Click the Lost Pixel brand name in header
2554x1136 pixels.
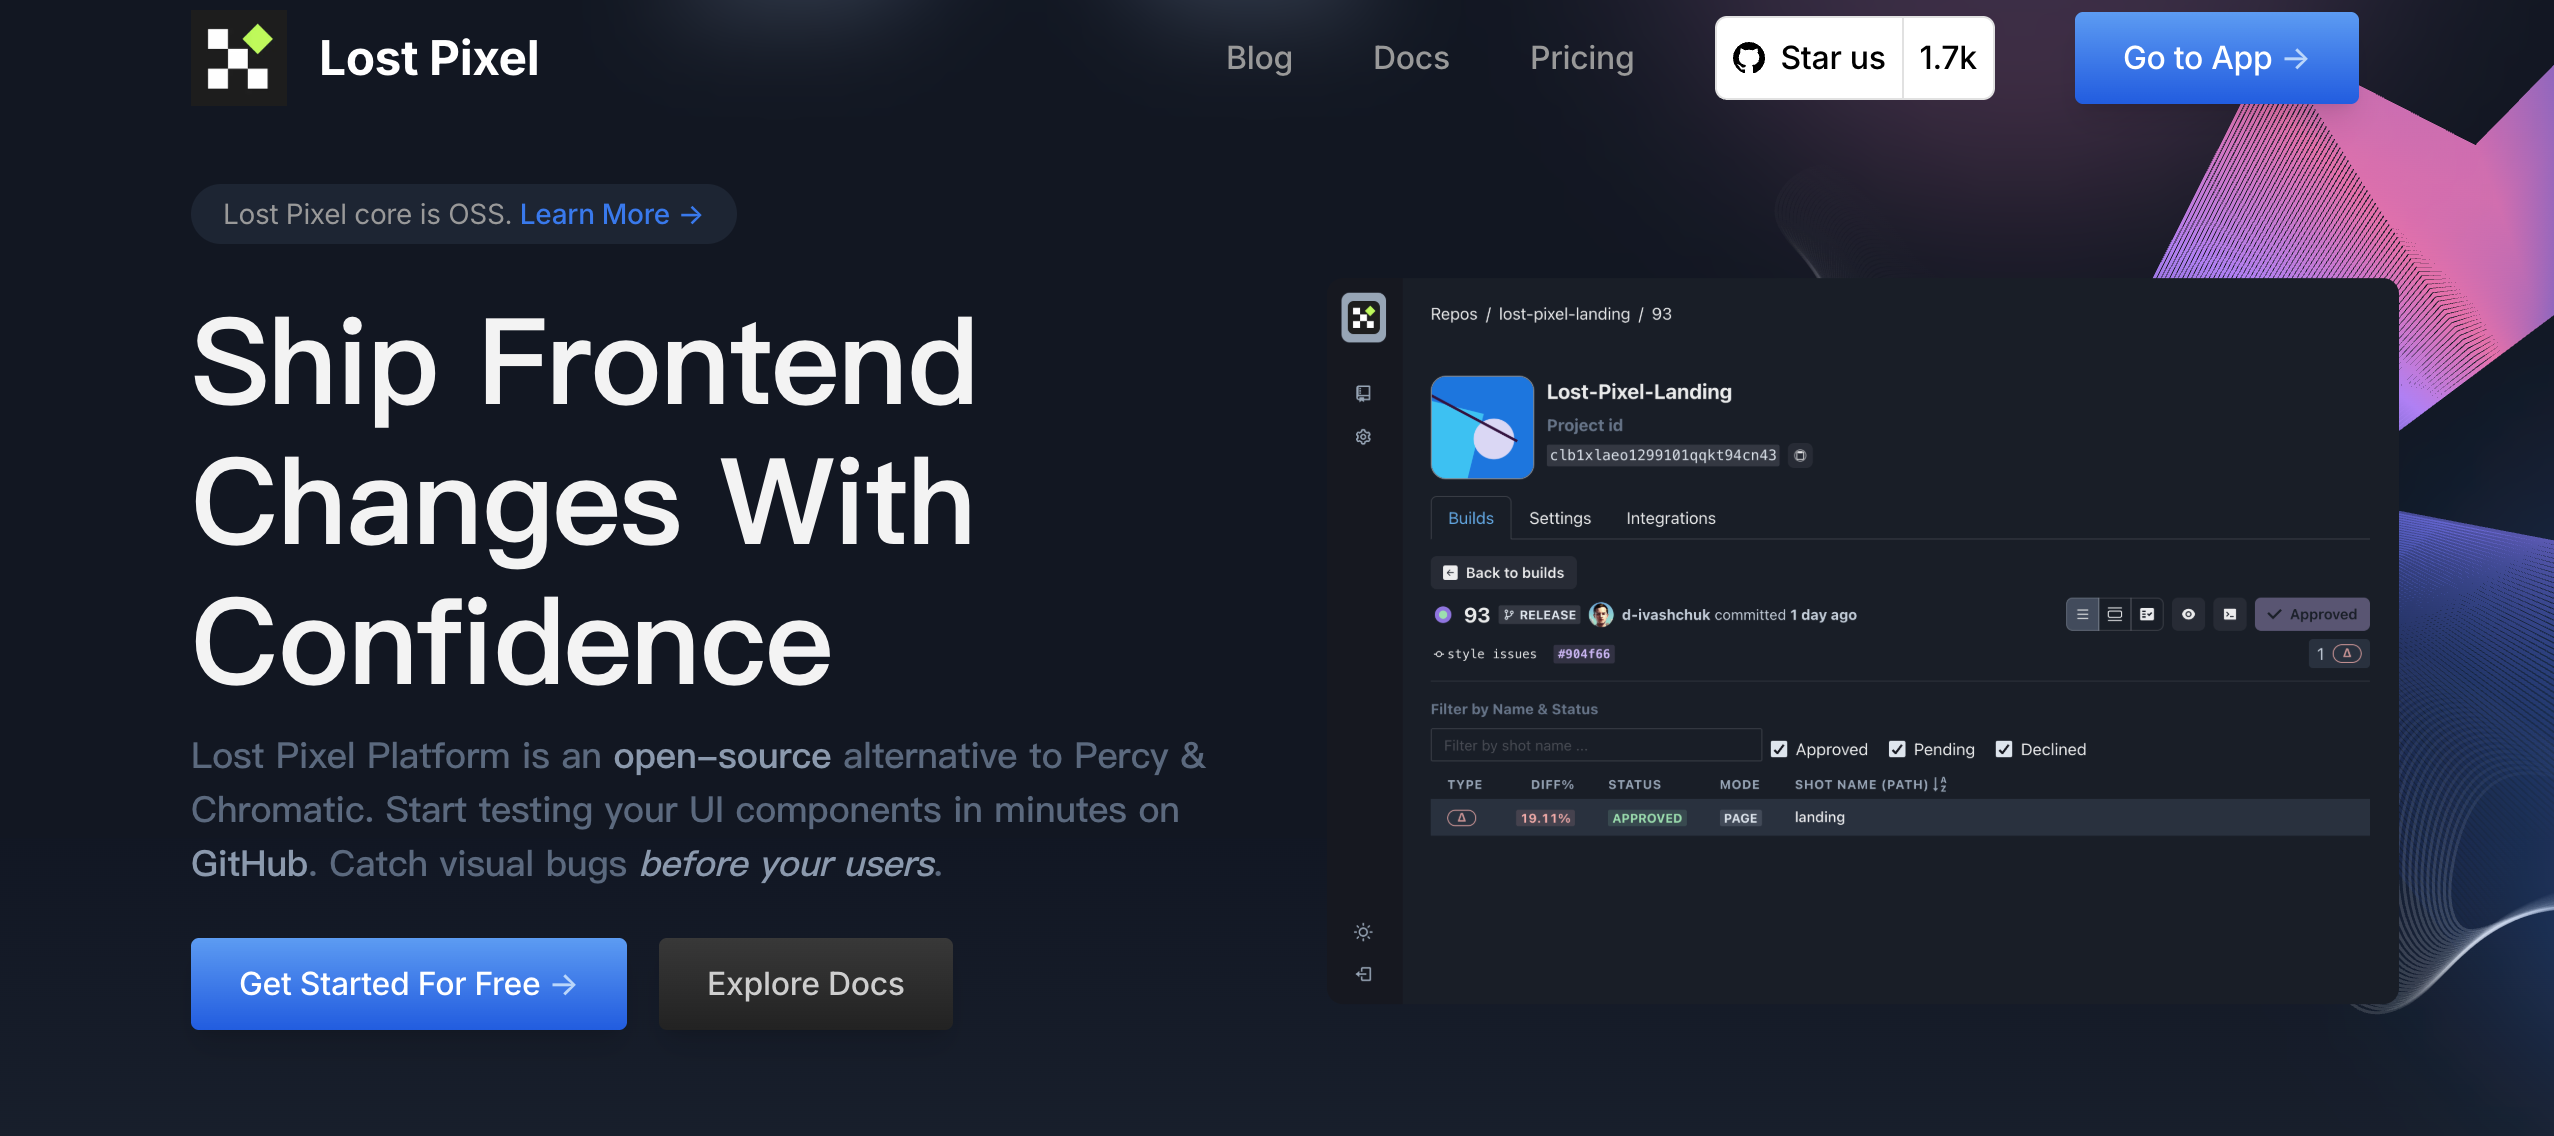429,58
